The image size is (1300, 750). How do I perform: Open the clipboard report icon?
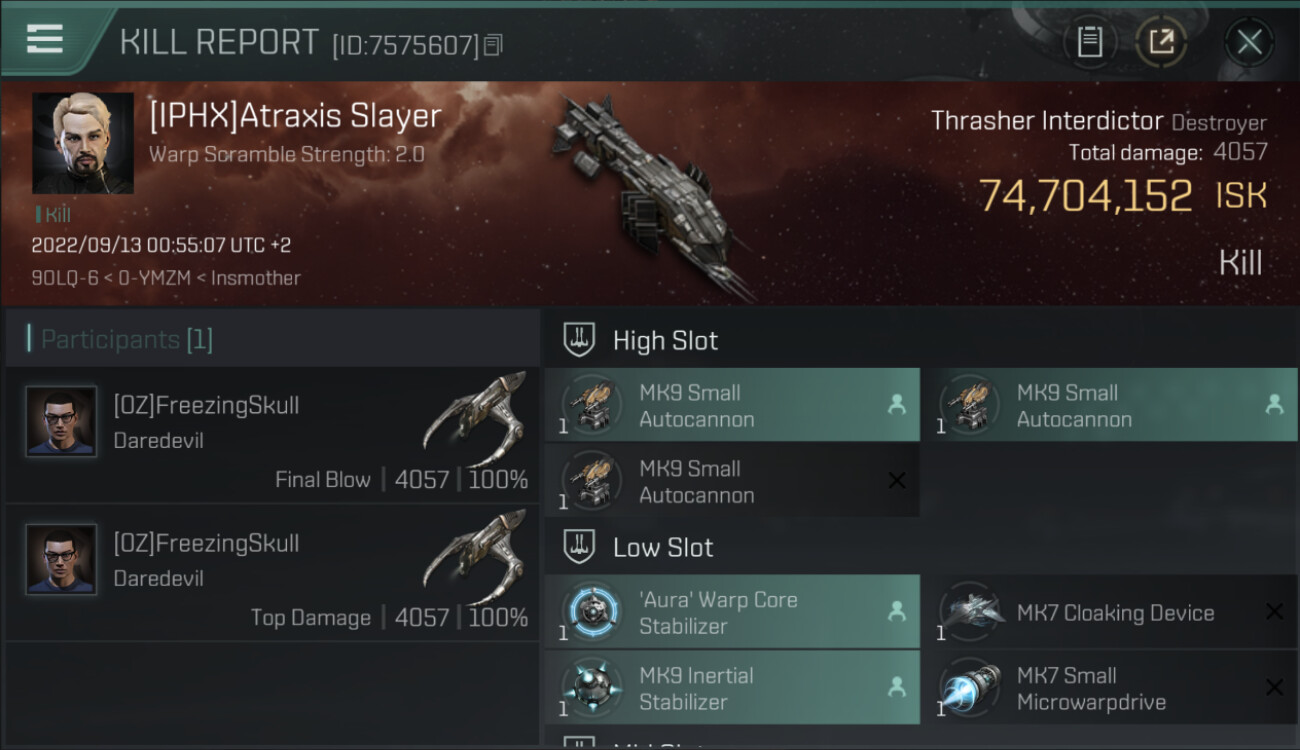(1090, 42)
